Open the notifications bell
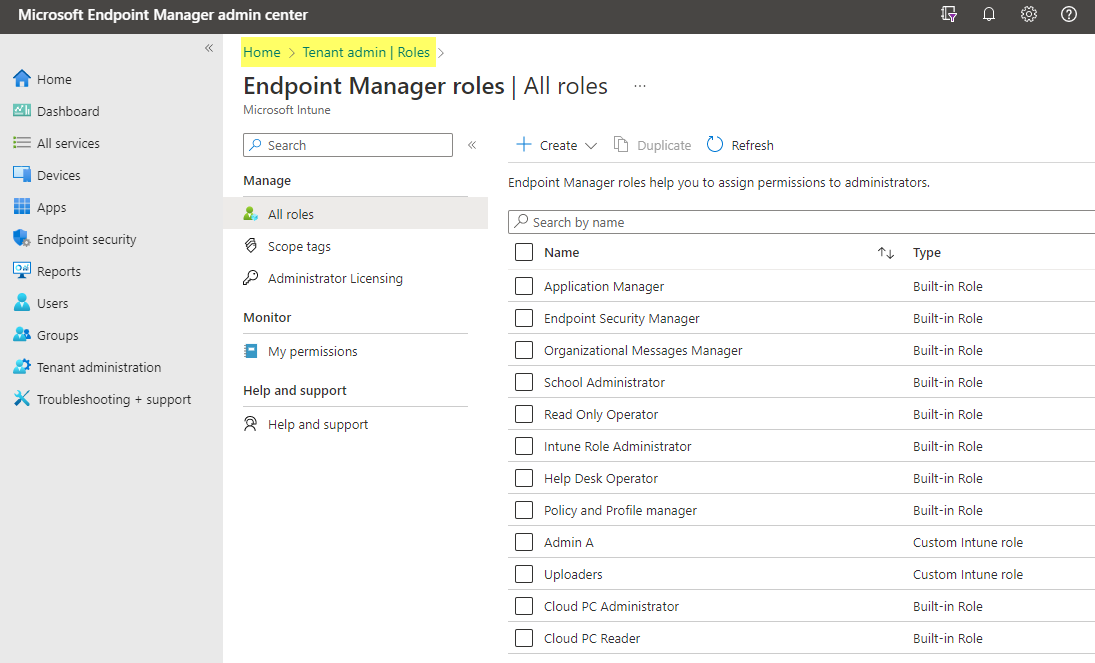Screen dimensions: 1095x663 [989, 15]
